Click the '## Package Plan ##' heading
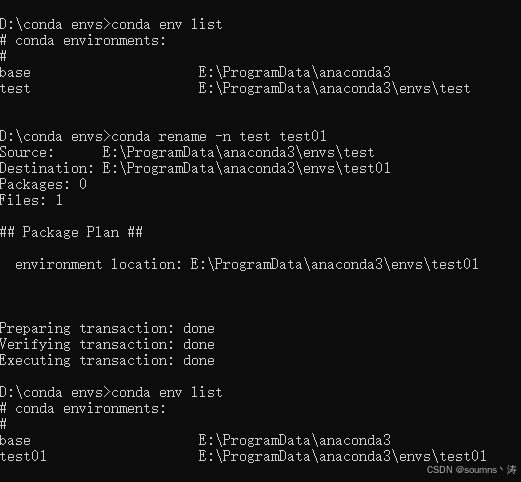Image resolution: width=521 pixels, height=482 pixels. tap(71, 232)
